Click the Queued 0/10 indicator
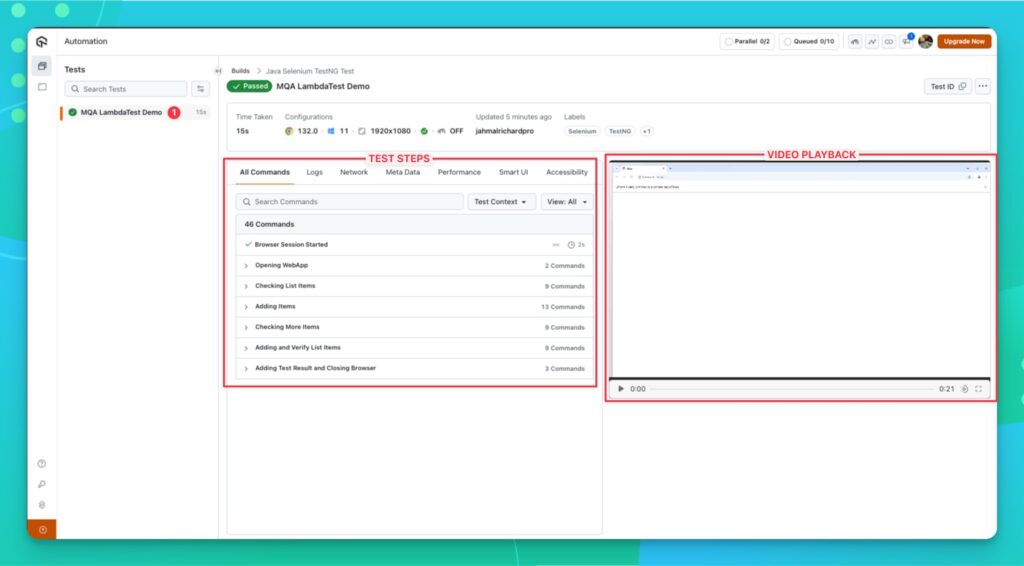The height and width of the screenshot is (566, 1024). pos(809,41)
